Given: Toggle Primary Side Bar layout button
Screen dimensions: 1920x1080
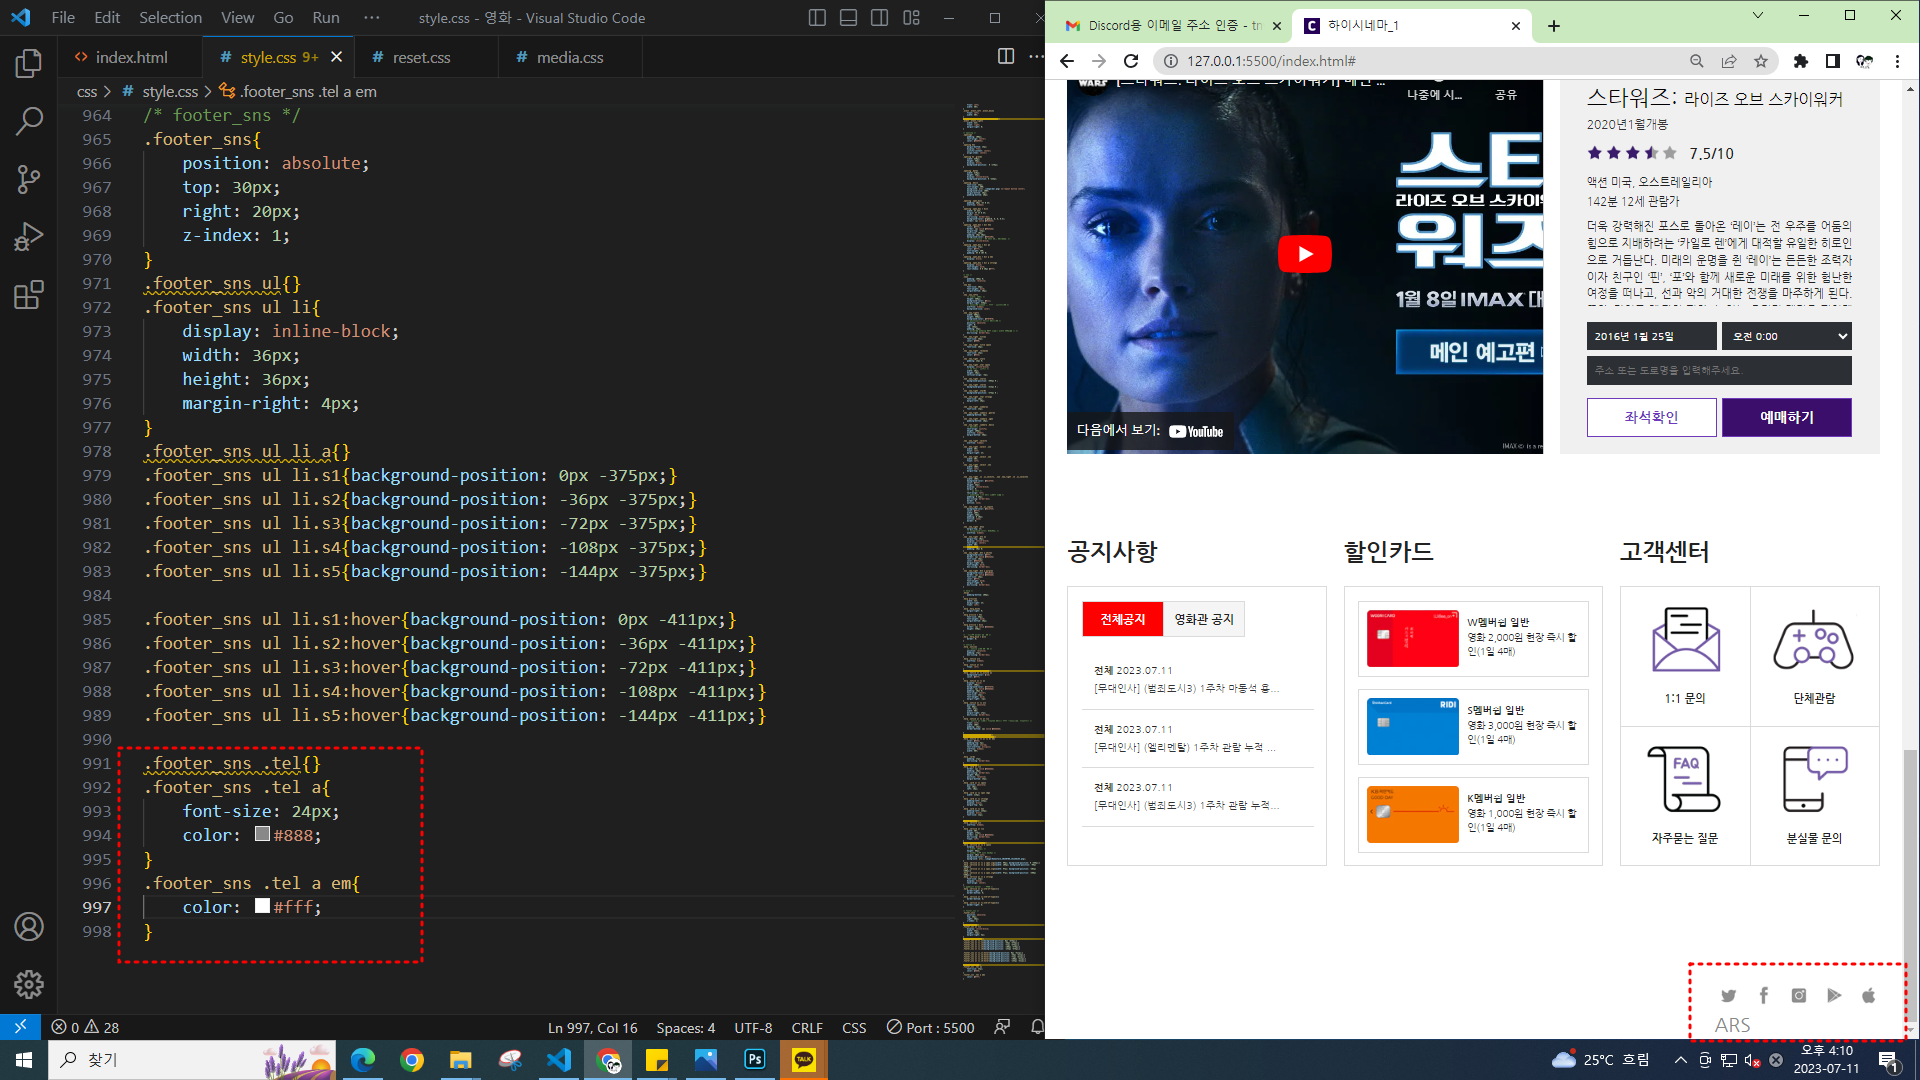Looking at the screenshot, I should click(x=817, y=18).
